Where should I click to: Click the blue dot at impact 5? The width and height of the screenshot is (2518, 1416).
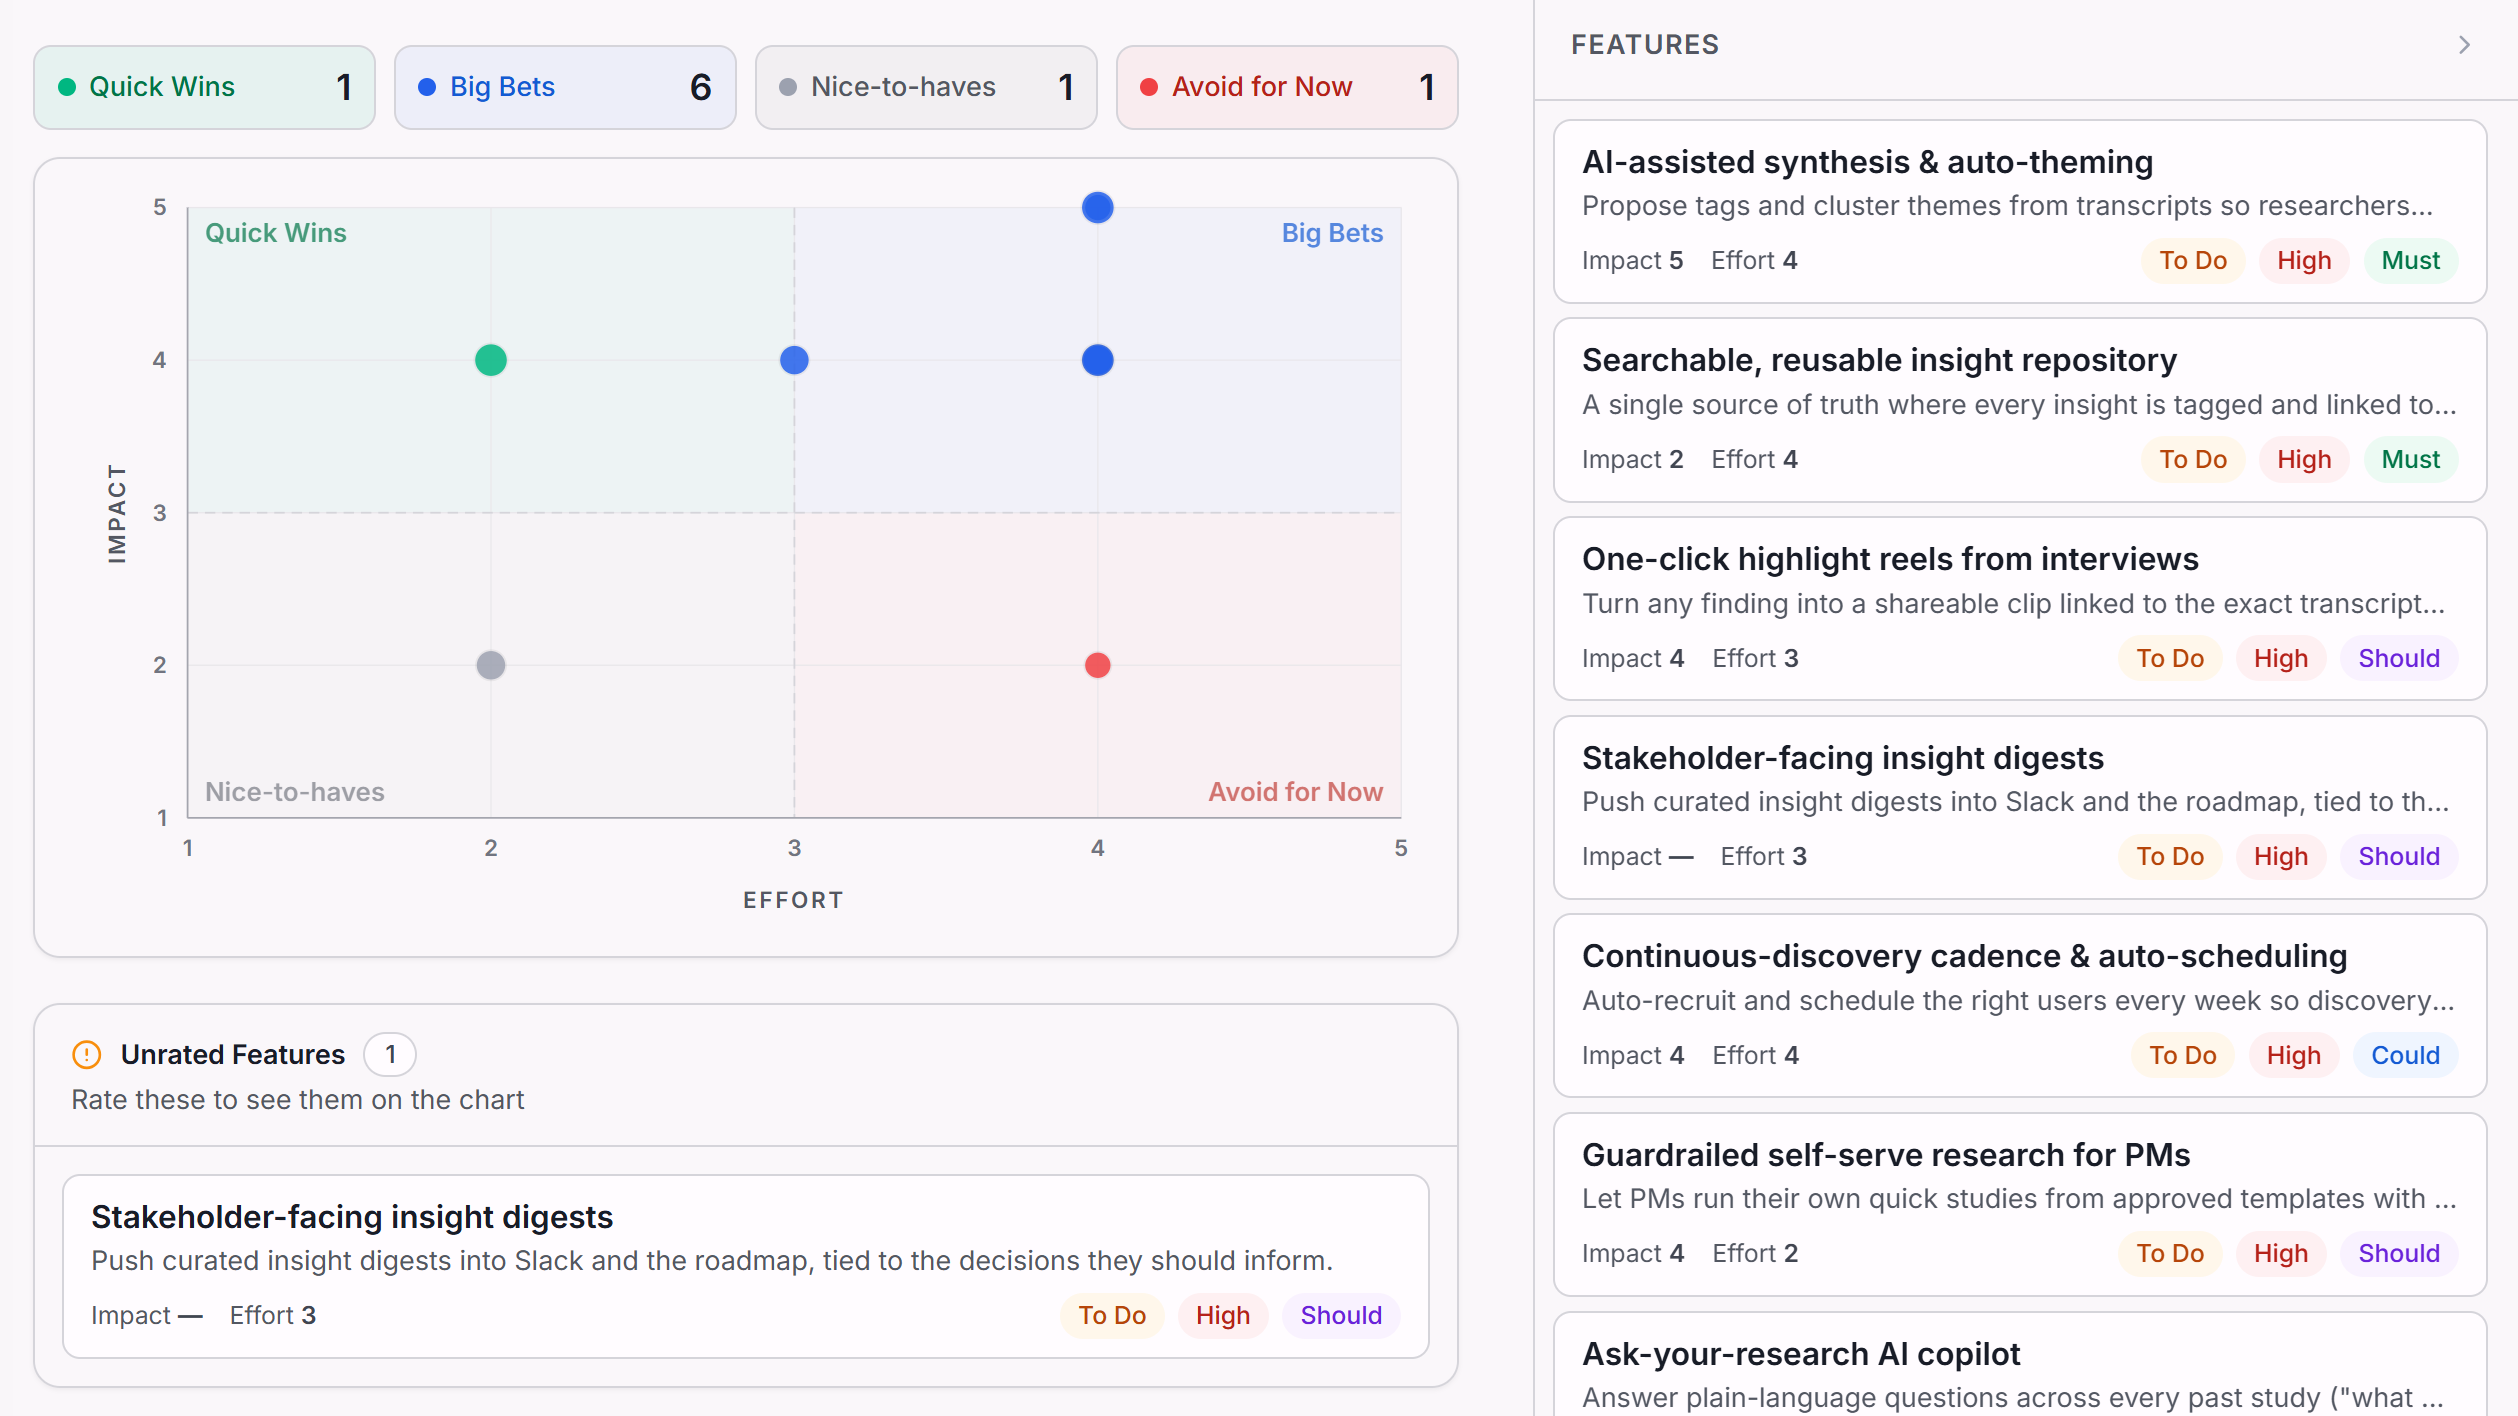1098,208
